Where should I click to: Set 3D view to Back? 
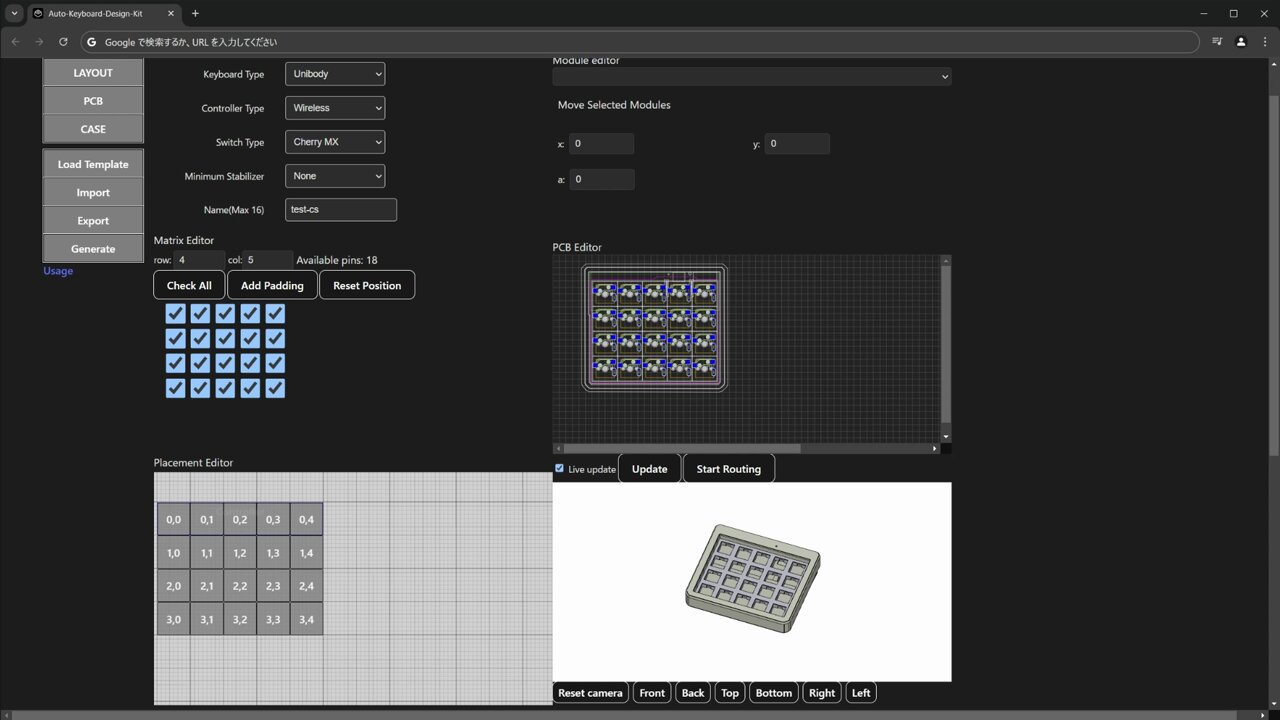[693, 693]
